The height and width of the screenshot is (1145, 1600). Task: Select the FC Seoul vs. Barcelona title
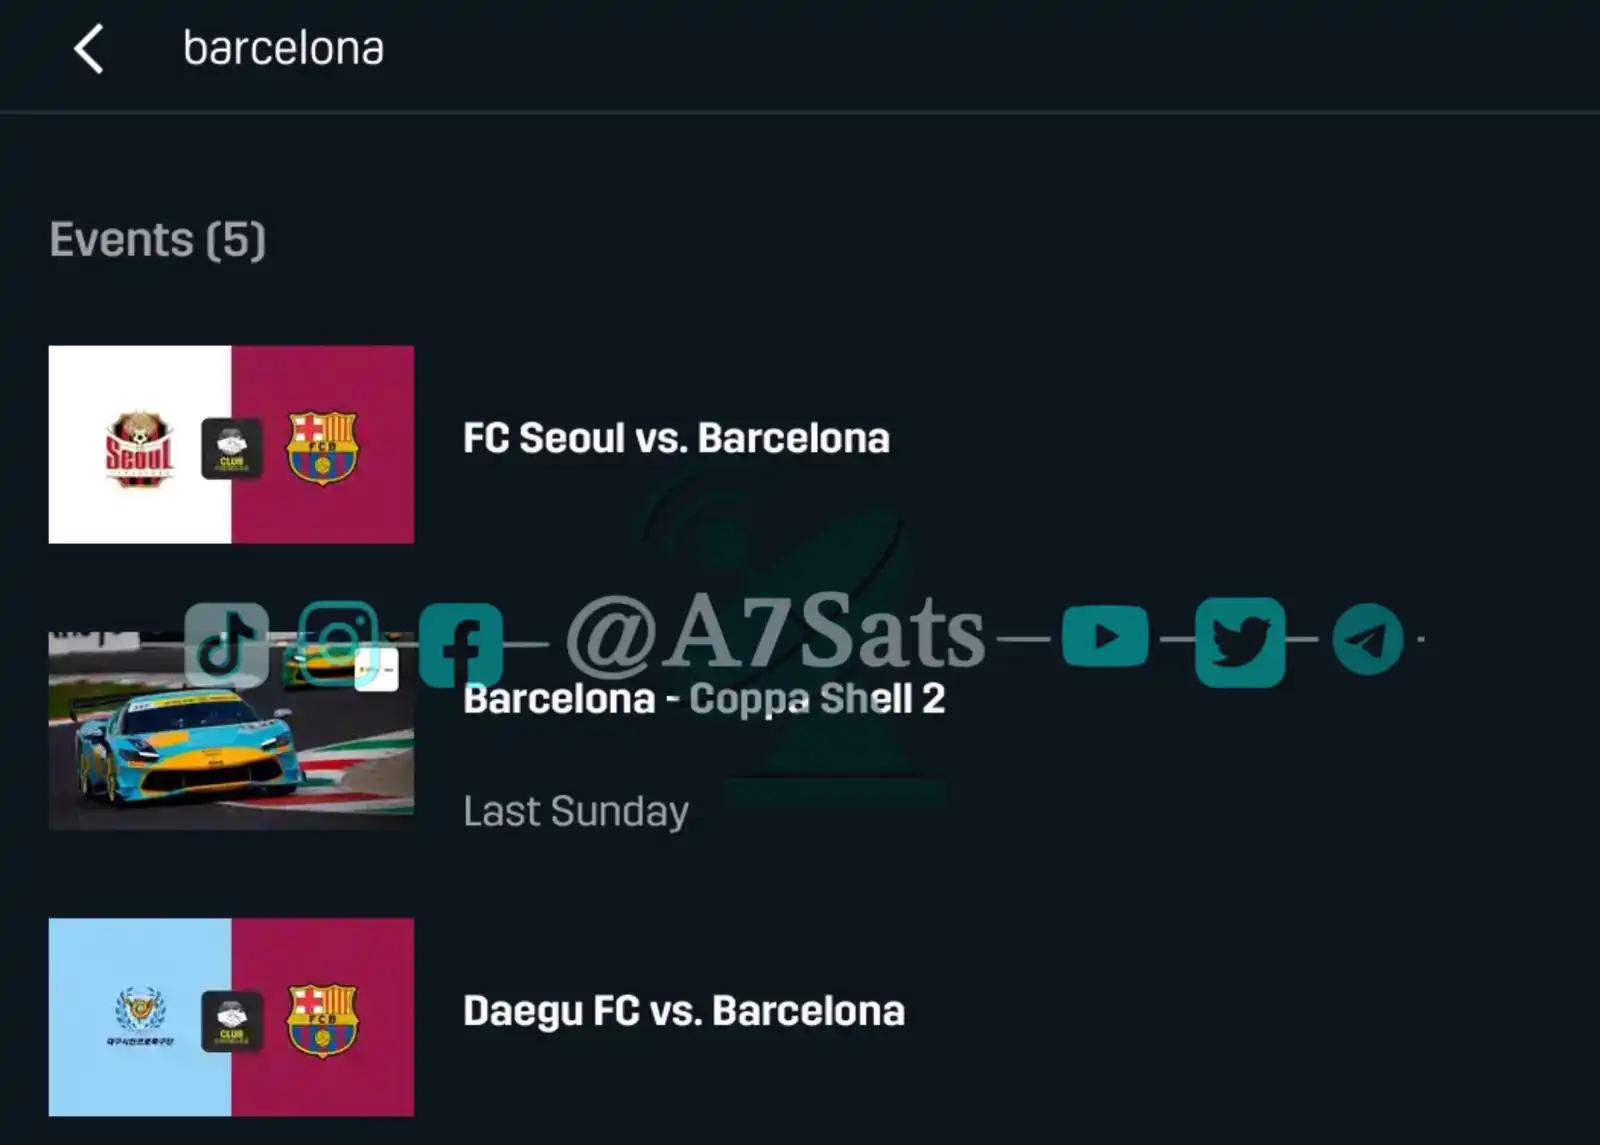[x=676, y=438]
